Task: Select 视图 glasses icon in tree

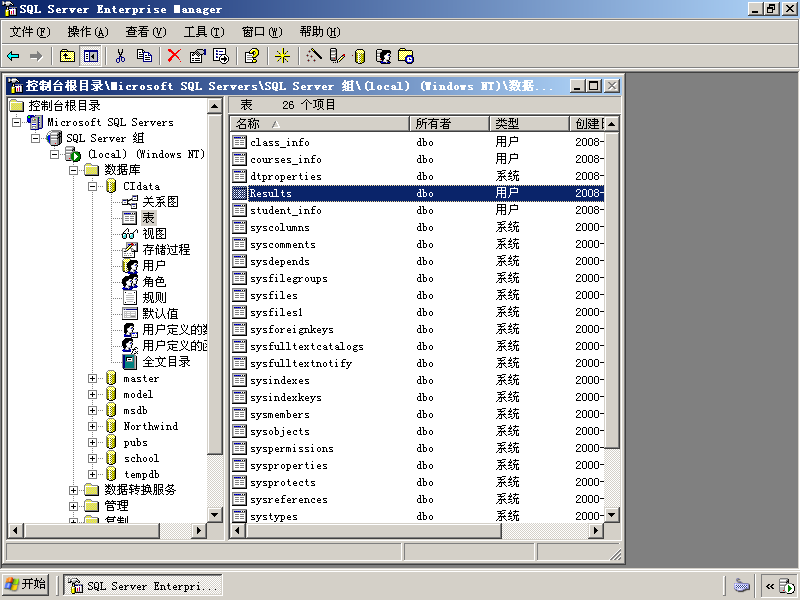Action: [x=130, y=234]
